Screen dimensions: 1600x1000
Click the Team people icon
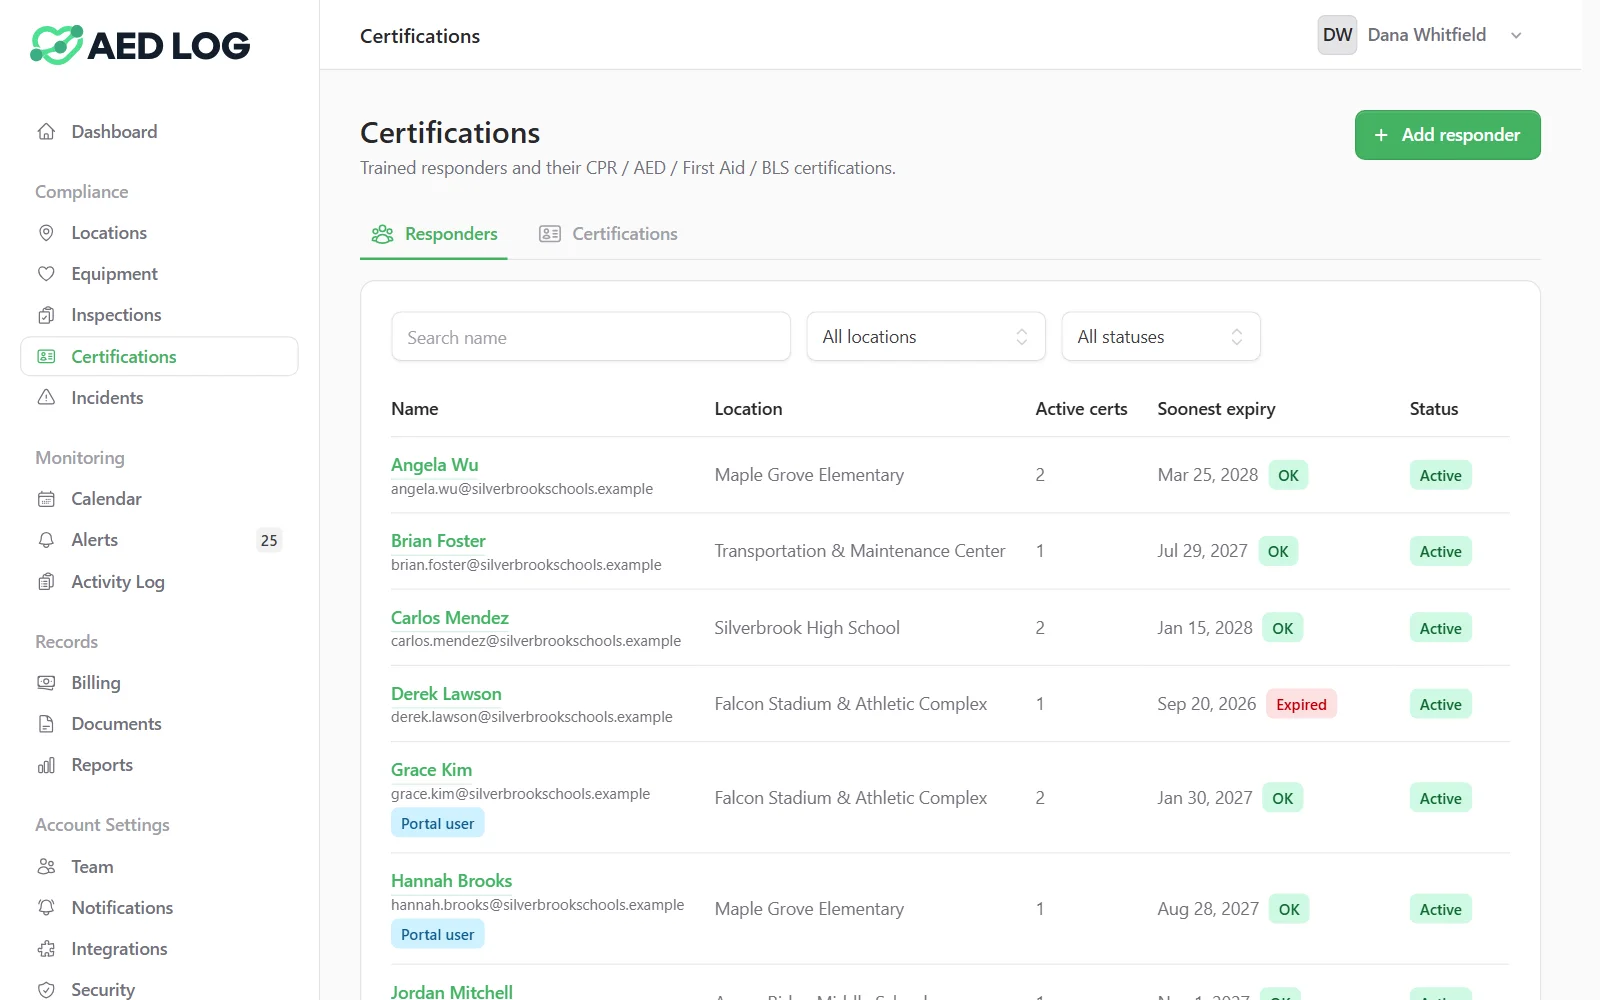(46, 867)
